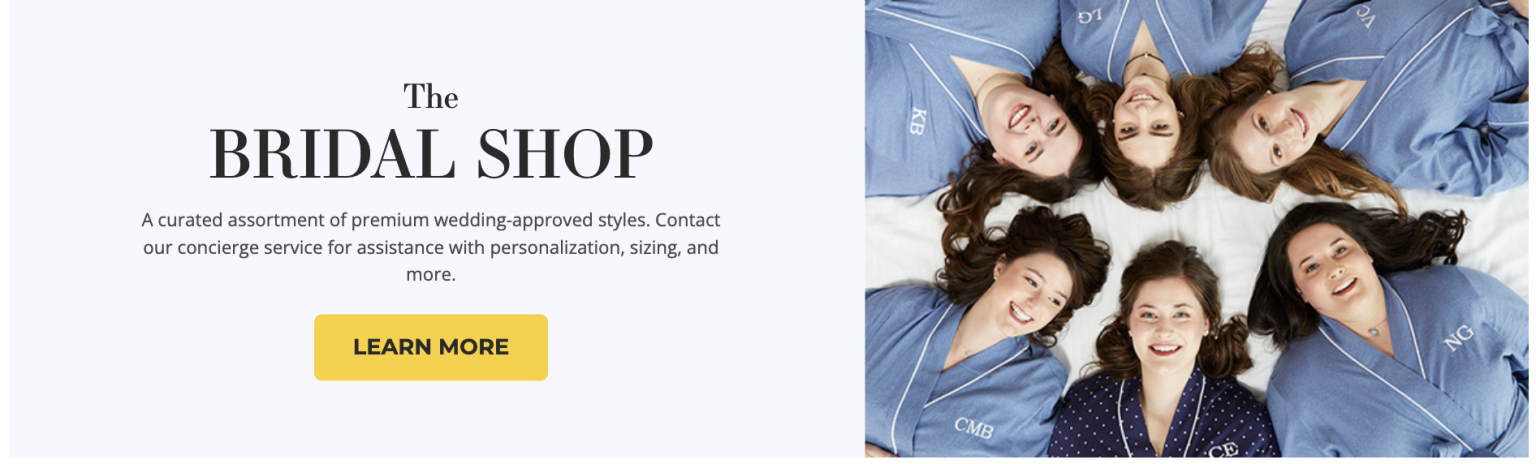Click the LG monogram on the robe
Image resolution: width=1536 pixels, height=464 pixels.
coord(1090,14)
